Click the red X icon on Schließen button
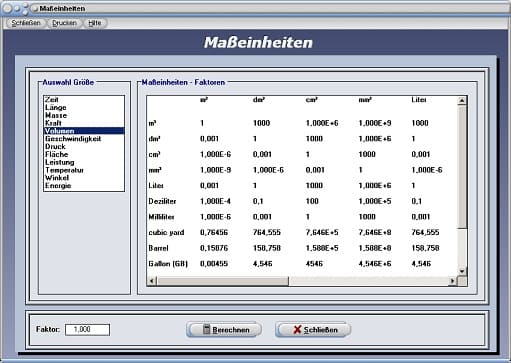 point(297,330)
